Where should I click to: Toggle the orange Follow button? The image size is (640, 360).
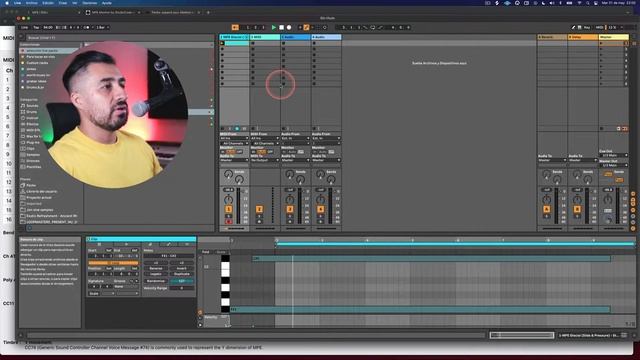pos(235,27)
